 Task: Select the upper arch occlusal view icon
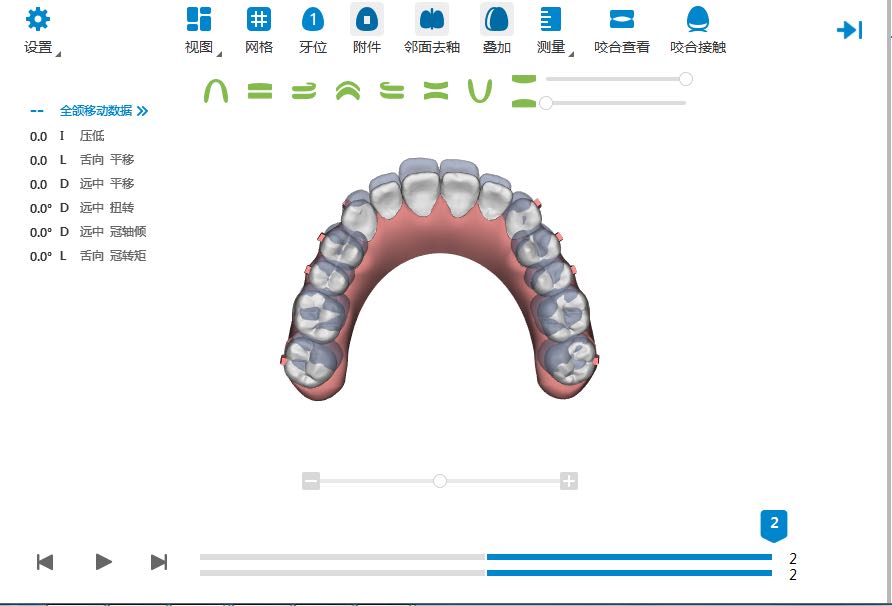[216, 91]
